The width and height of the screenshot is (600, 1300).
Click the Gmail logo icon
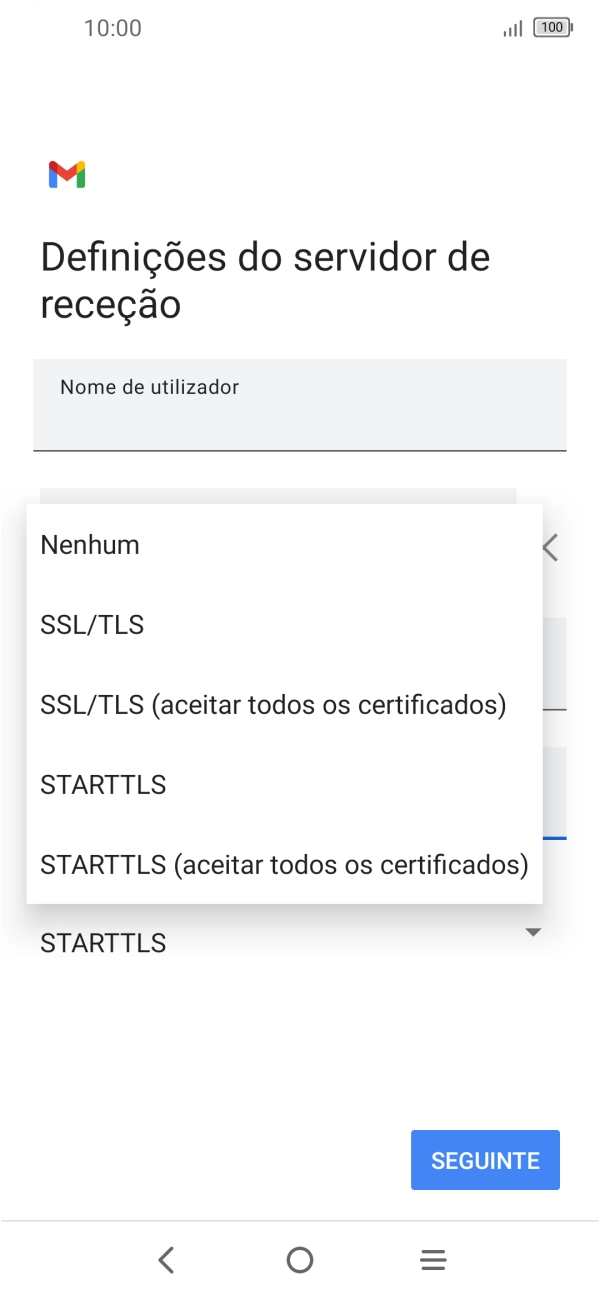click(x=66, y=173)
